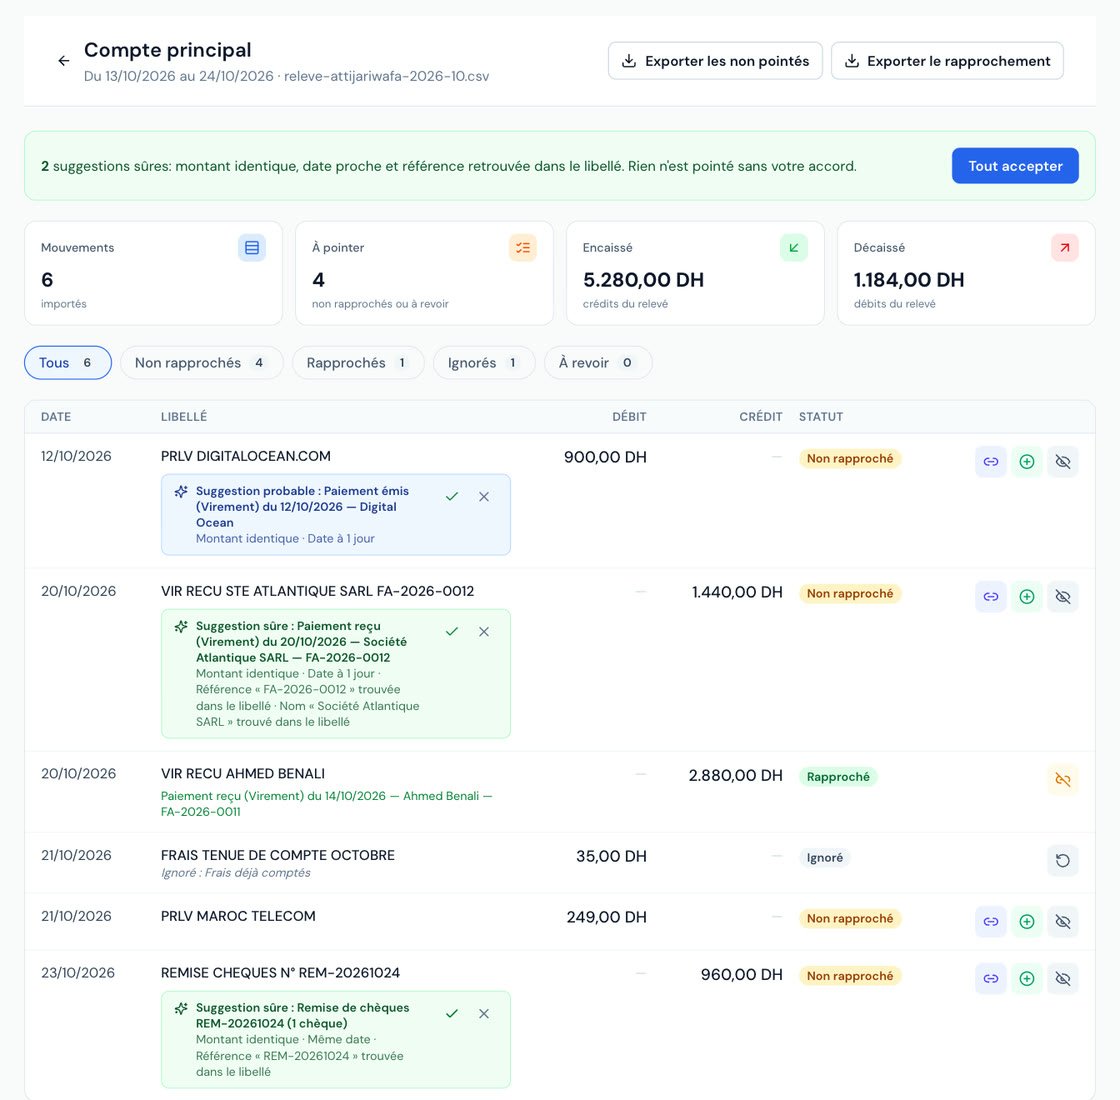The height and width of the screenshot is (1100, 1120).
Task: Ignore the PRLV DIGITALOCEAN.COM movement
Action: point(1063,461)
